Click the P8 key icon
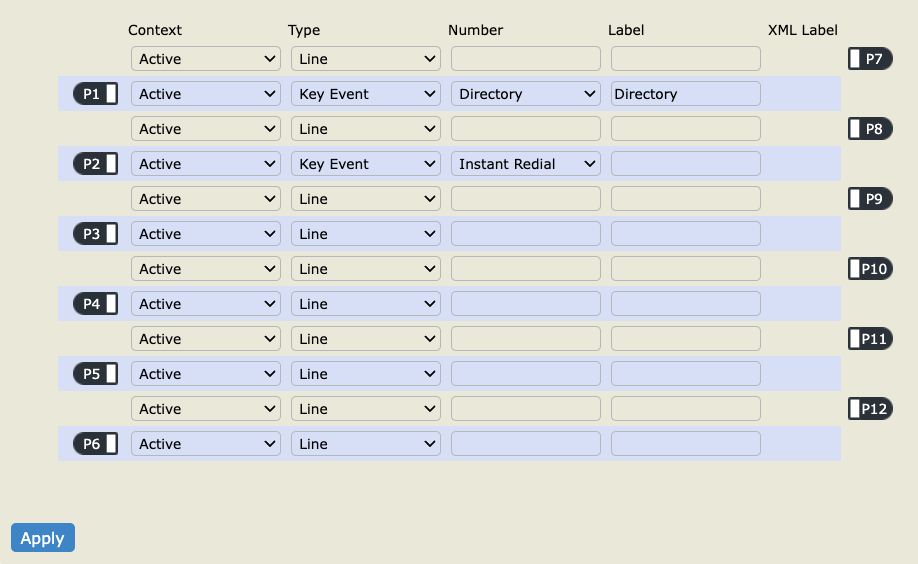This screenshot has width=918, height=564. [x=870, y=129]
